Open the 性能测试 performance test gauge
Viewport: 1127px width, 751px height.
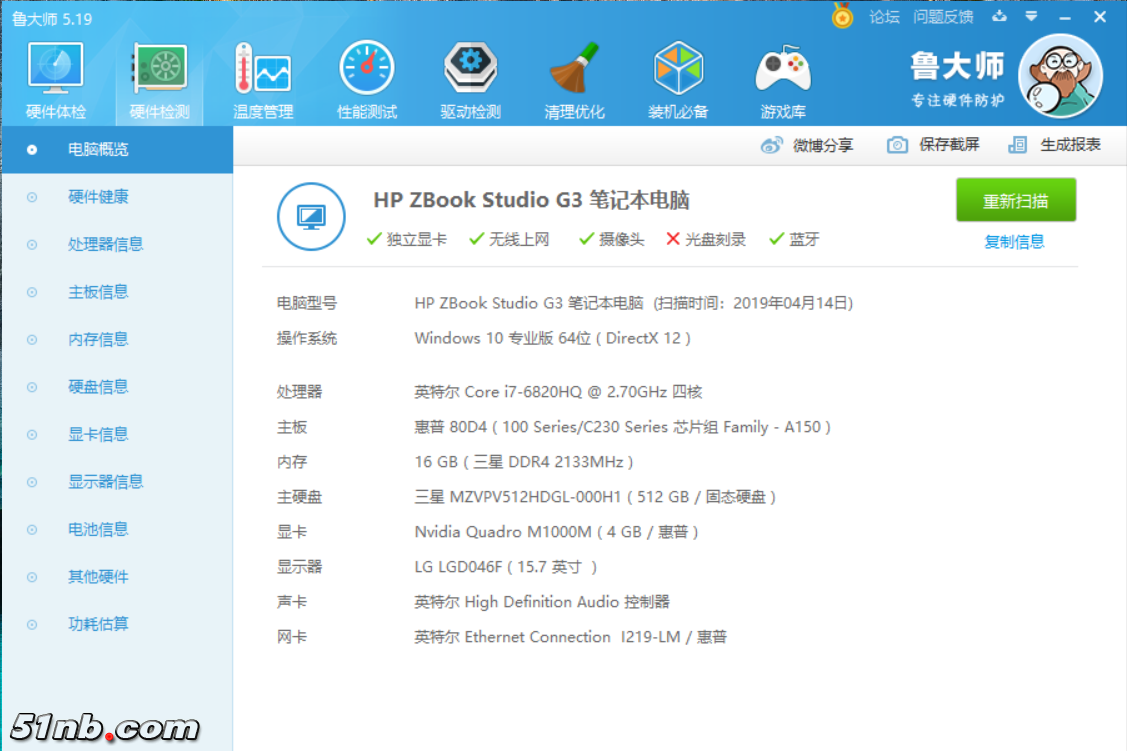pyautogui.click(x=367, y=81)
